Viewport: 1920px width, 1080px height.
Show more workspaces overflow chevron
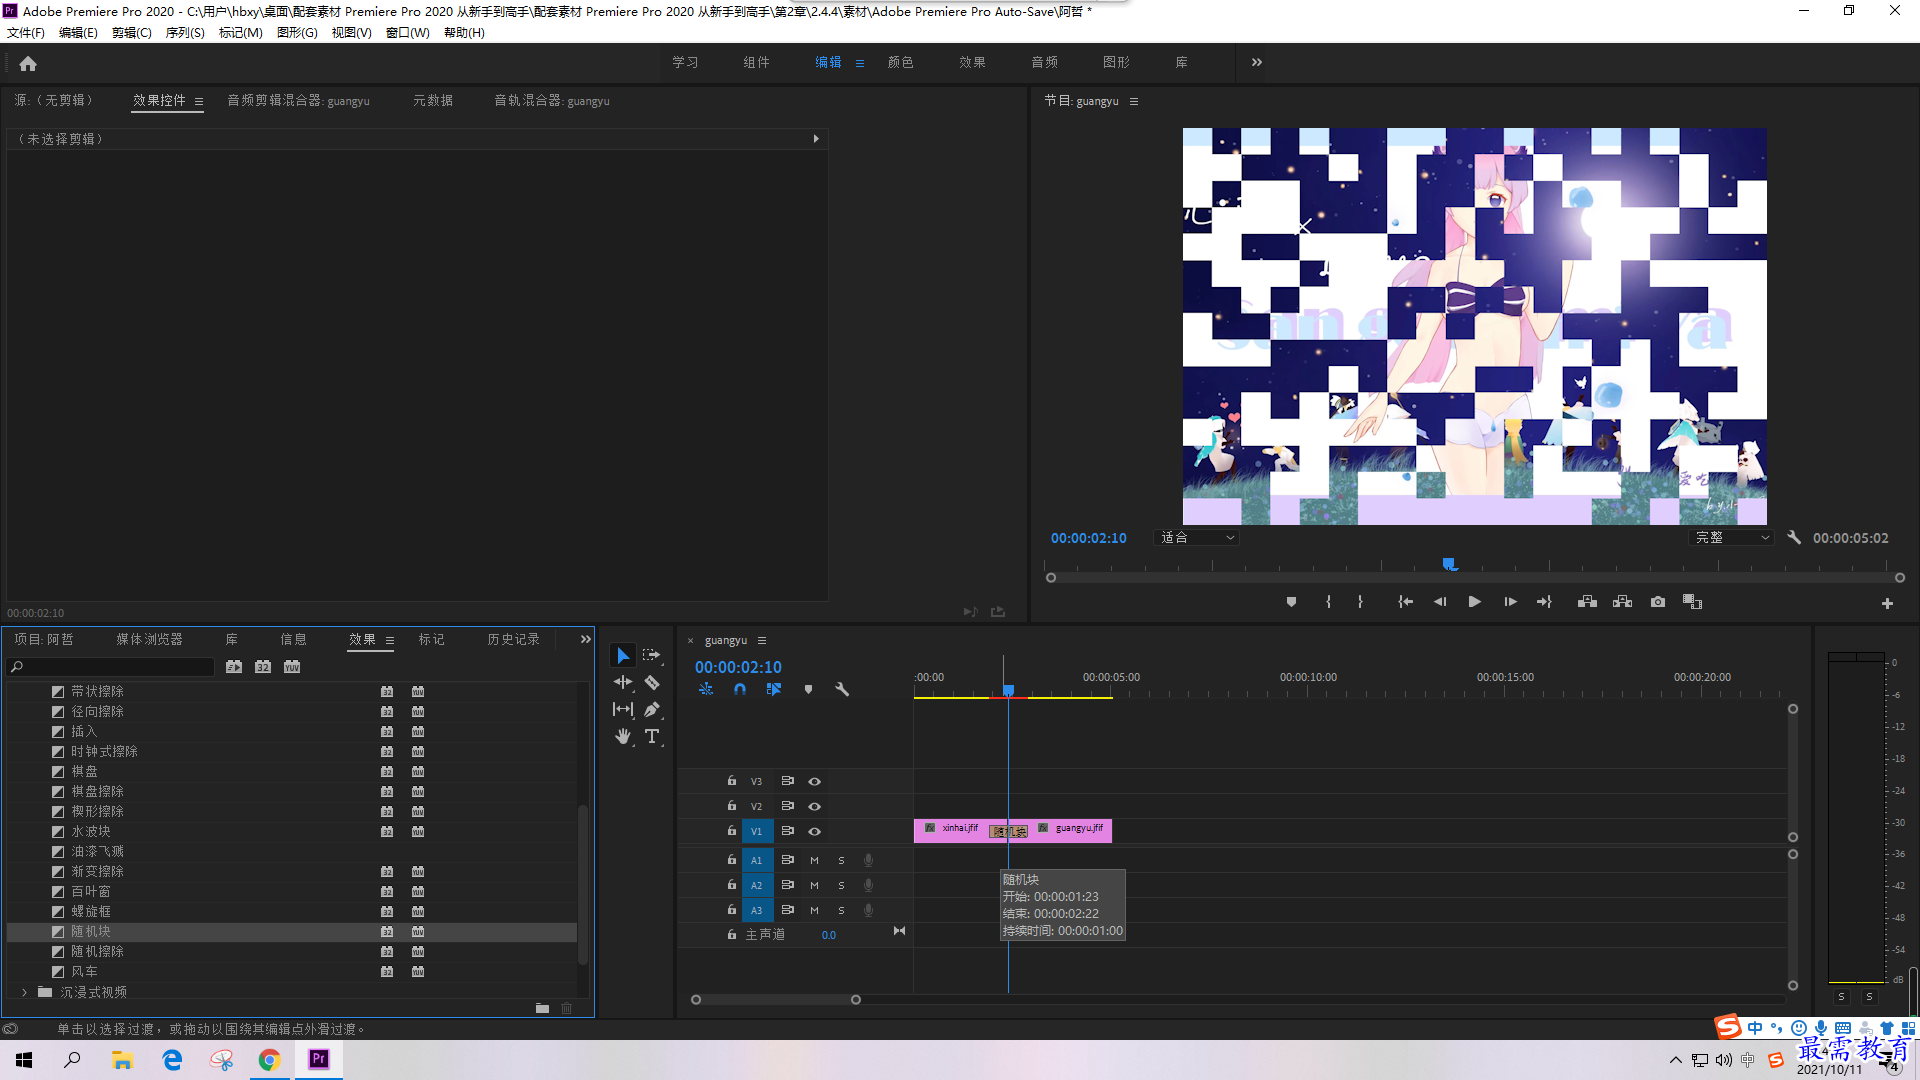[1257, 62]
